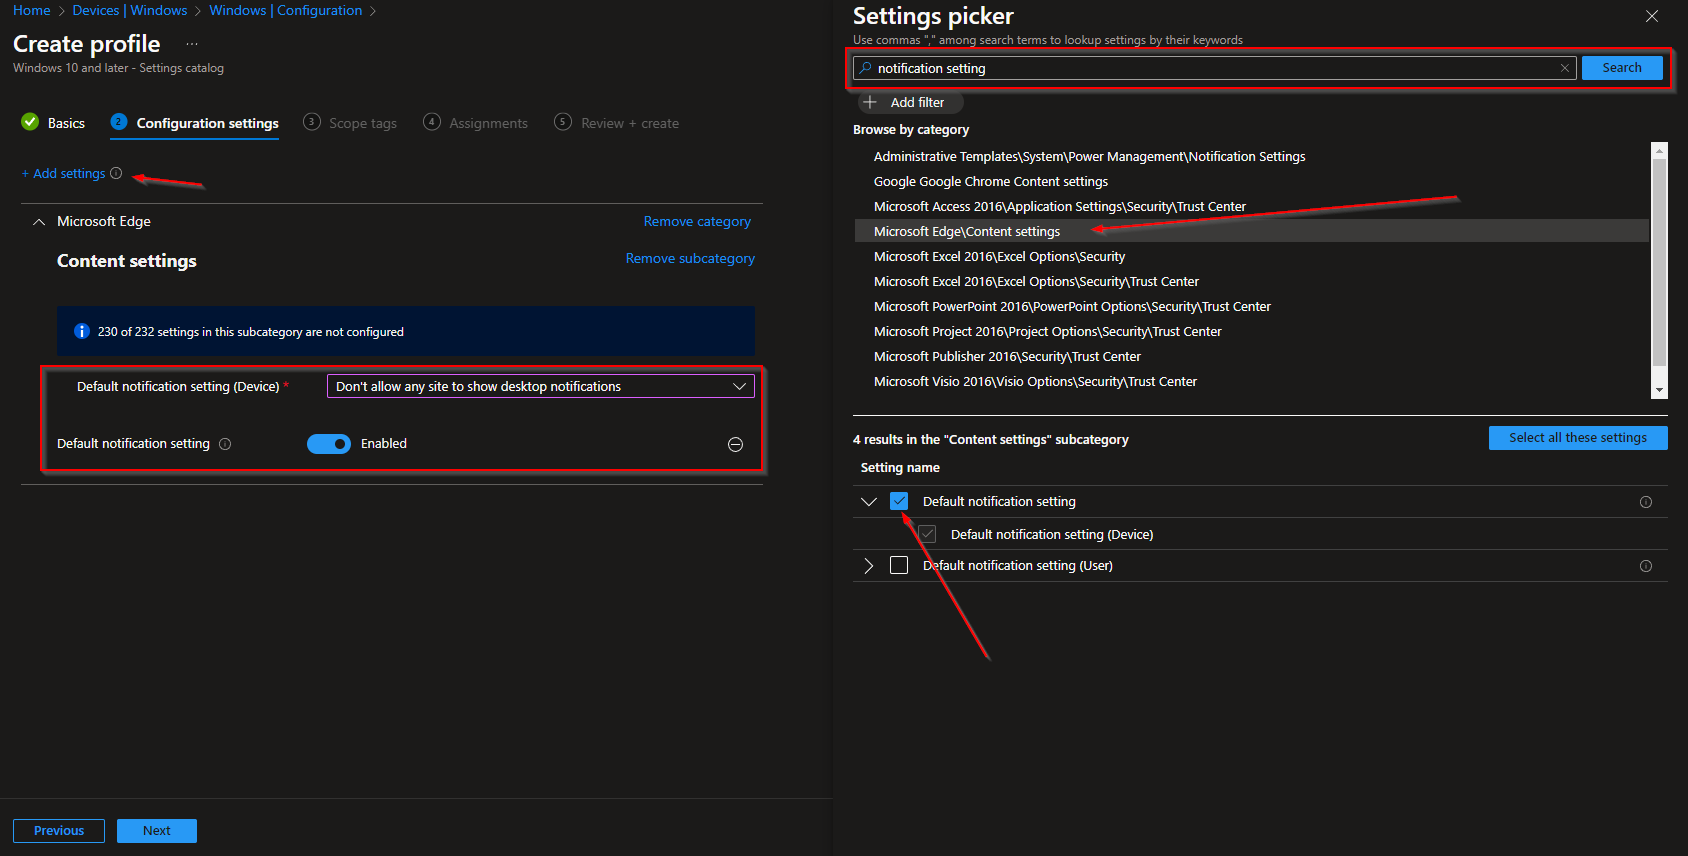
Task: Open info for Default notification setting result row
Action: point(1646,502)
